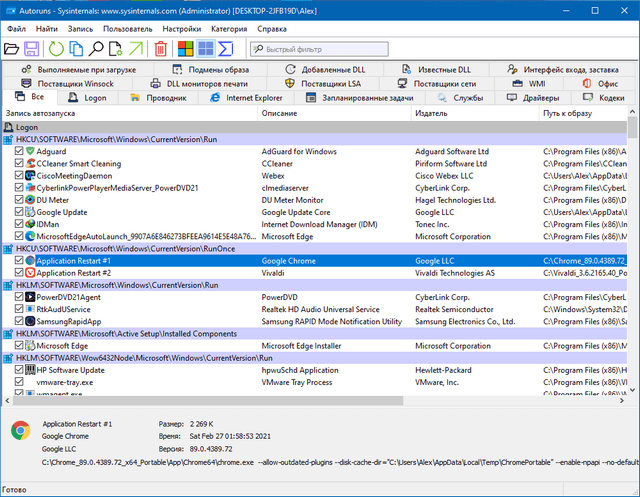Open the Настройки menu
Viewport: 640px width, 497px height.
pyautogui.click(x=181, y=29)
